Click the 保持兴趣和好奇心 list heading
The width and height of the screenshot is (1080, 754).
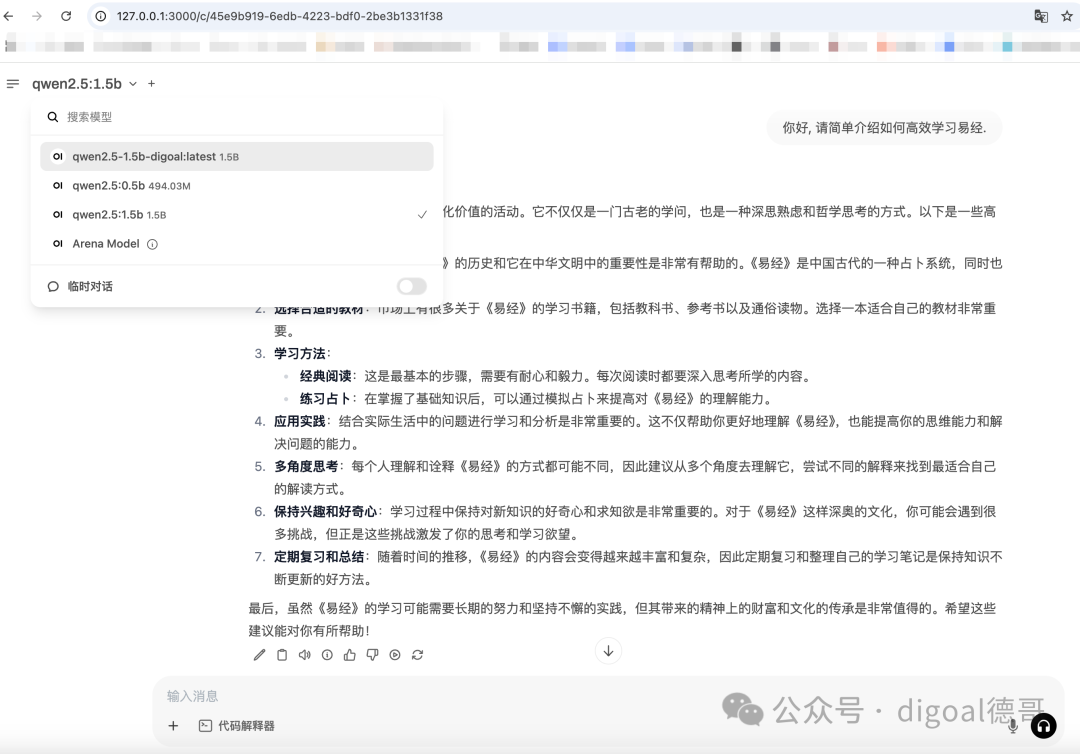(x=326, y=512)
